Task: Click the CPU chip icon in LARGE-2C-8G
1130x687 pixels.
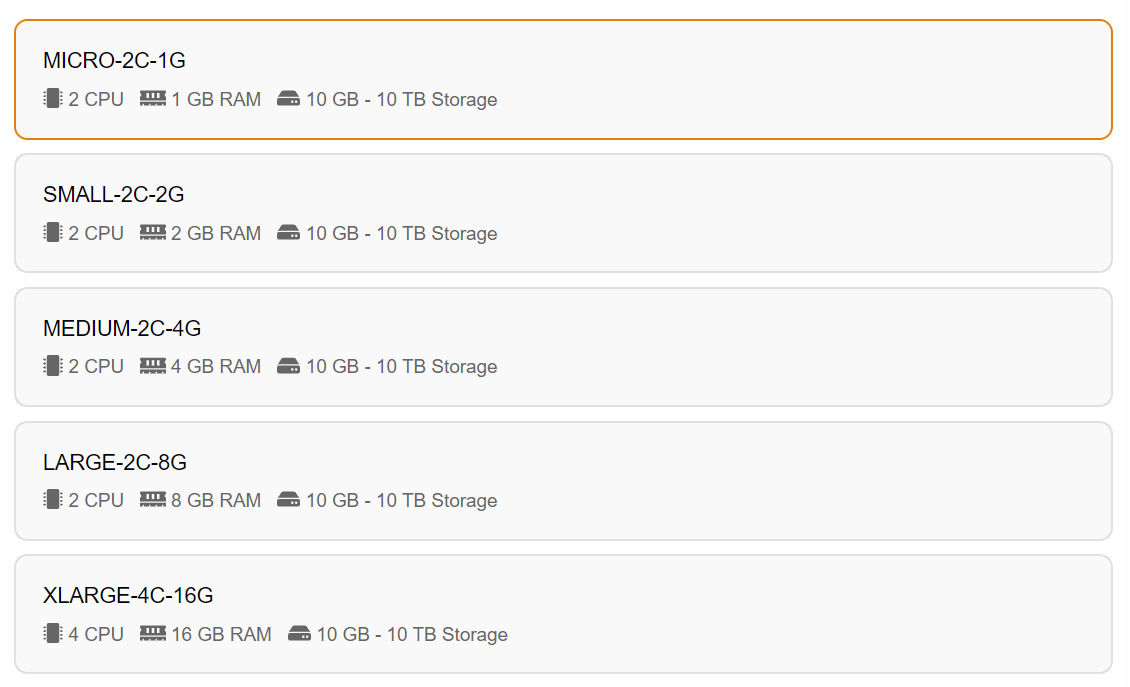Action: [53, 500]
